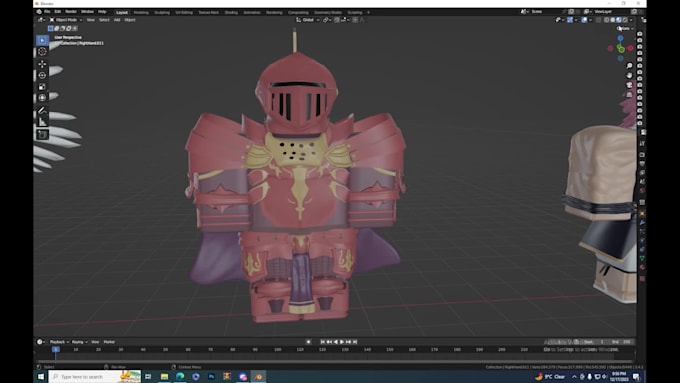Activate the Transform tool
This screenshot has height=383, width=680.
point(42,98)
